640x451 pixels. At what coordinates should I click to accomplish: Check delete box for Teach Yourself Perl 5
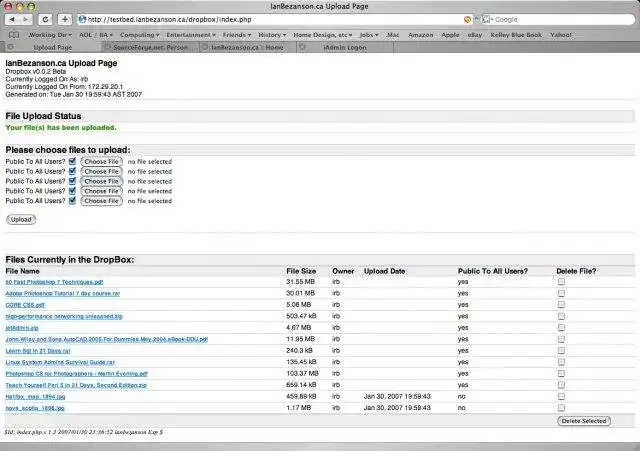click(561, 384)
